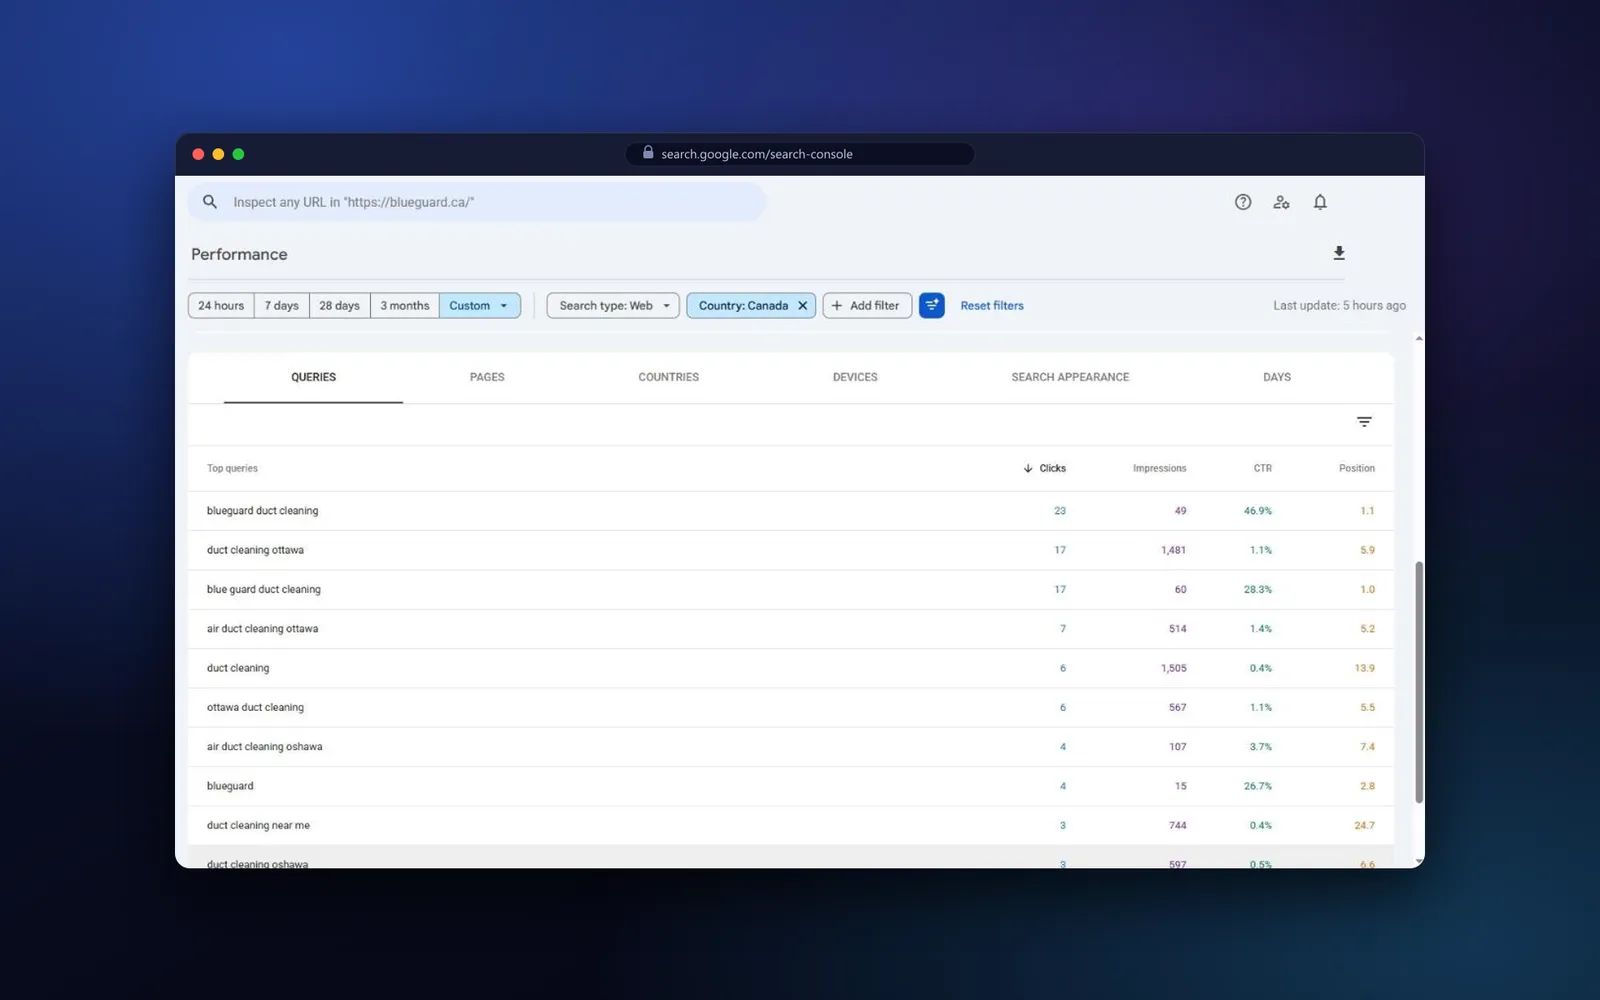Viewport: 1600px width, 1000px height.
Task: Click the browser address bar URL
Action: (800, 154)
